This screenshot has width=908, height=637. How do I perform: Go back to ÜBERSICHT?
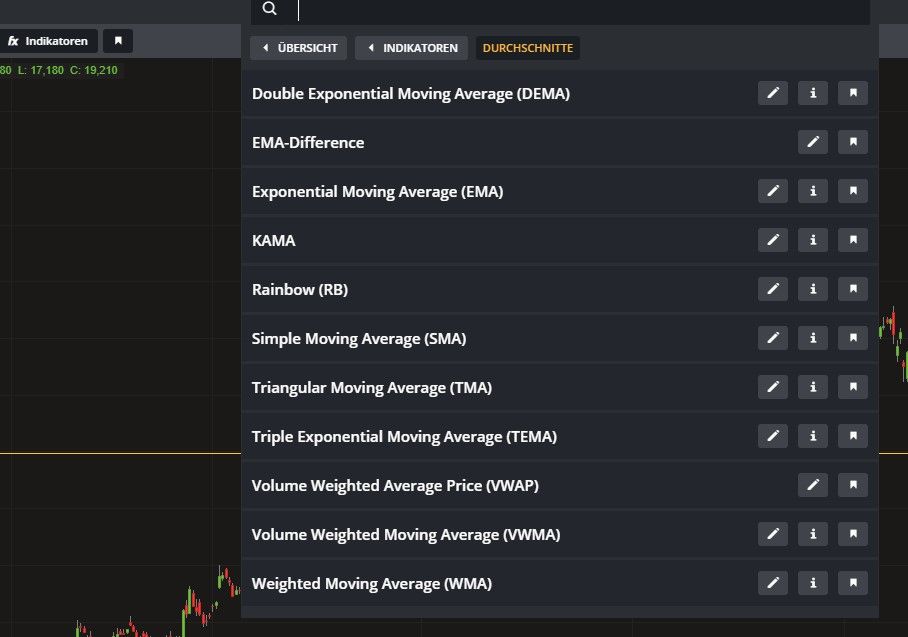pos(299,48)
